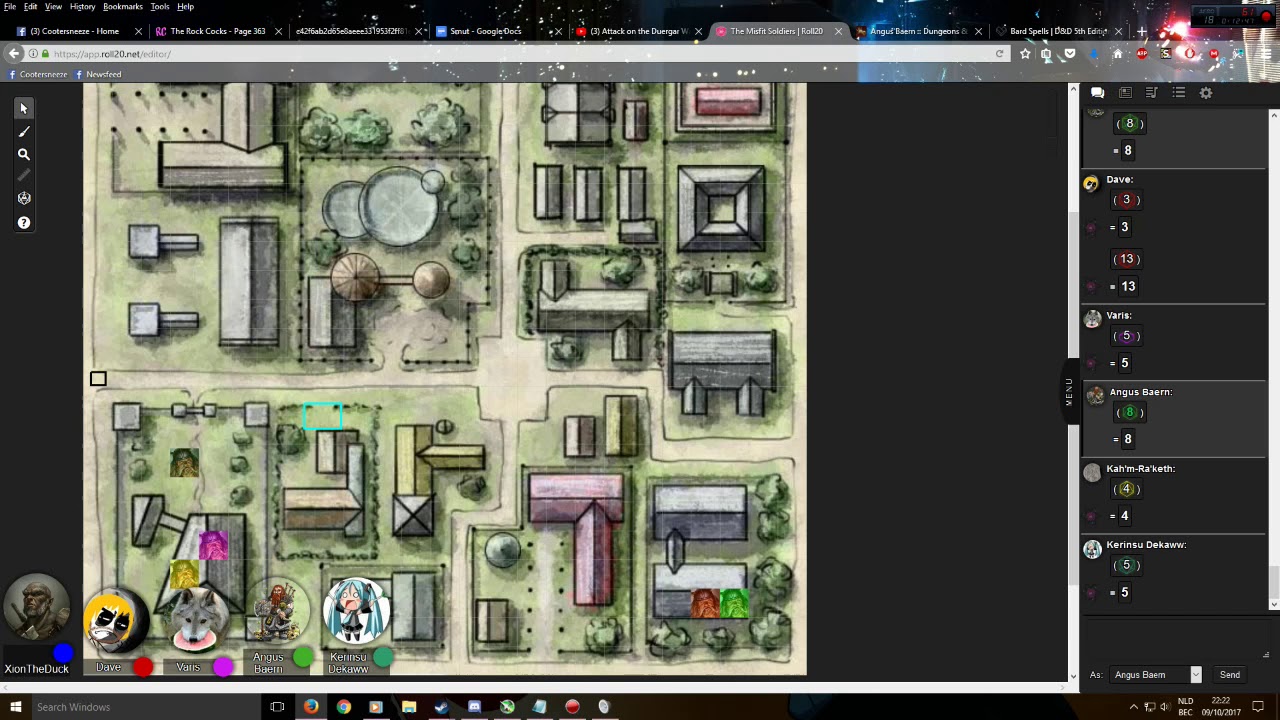The width and height of the screenshot is (1280, 720).
Task: Open the Help menu
Action: 185,7
